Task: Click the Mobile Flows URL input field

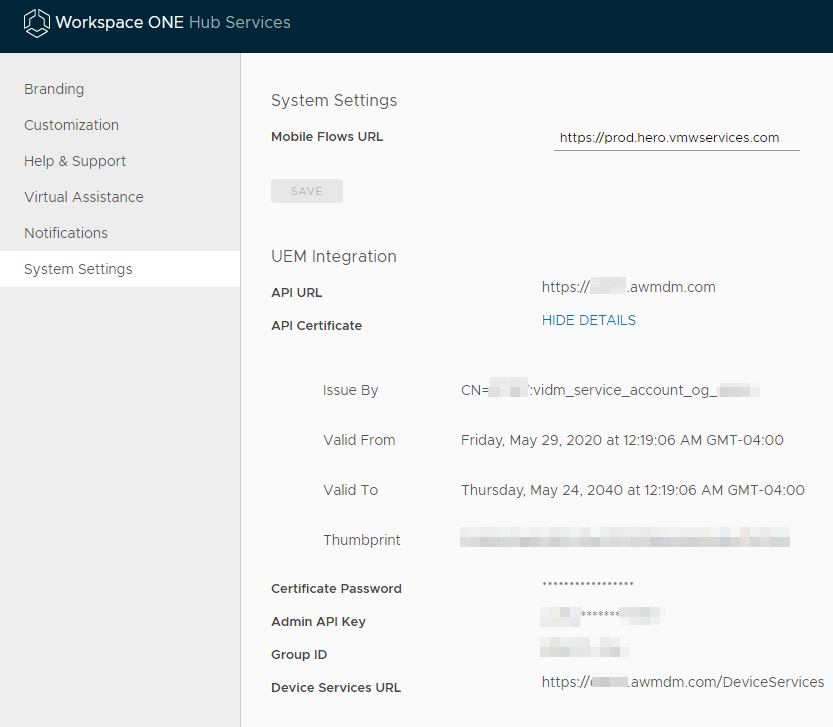Action: click(676, 138)
